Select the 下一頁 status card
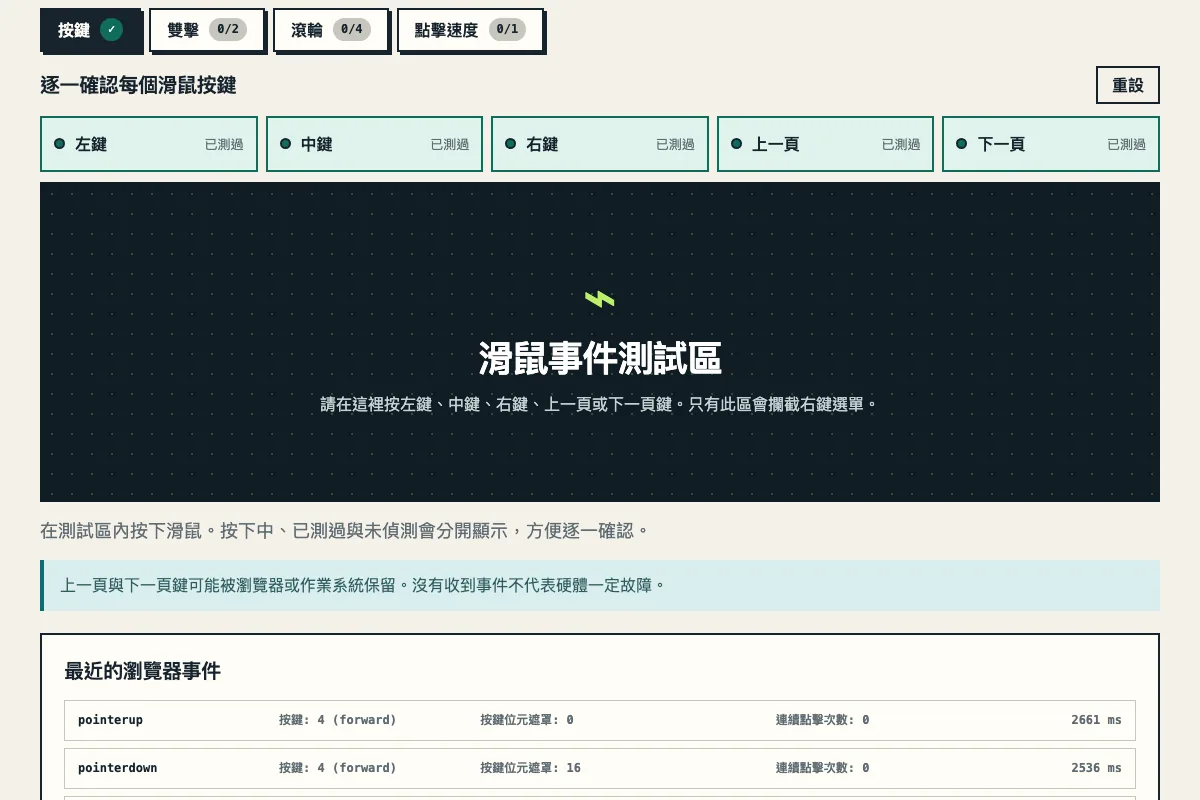This screenshot has height=800, width=1200. (x=1051, y=144)
